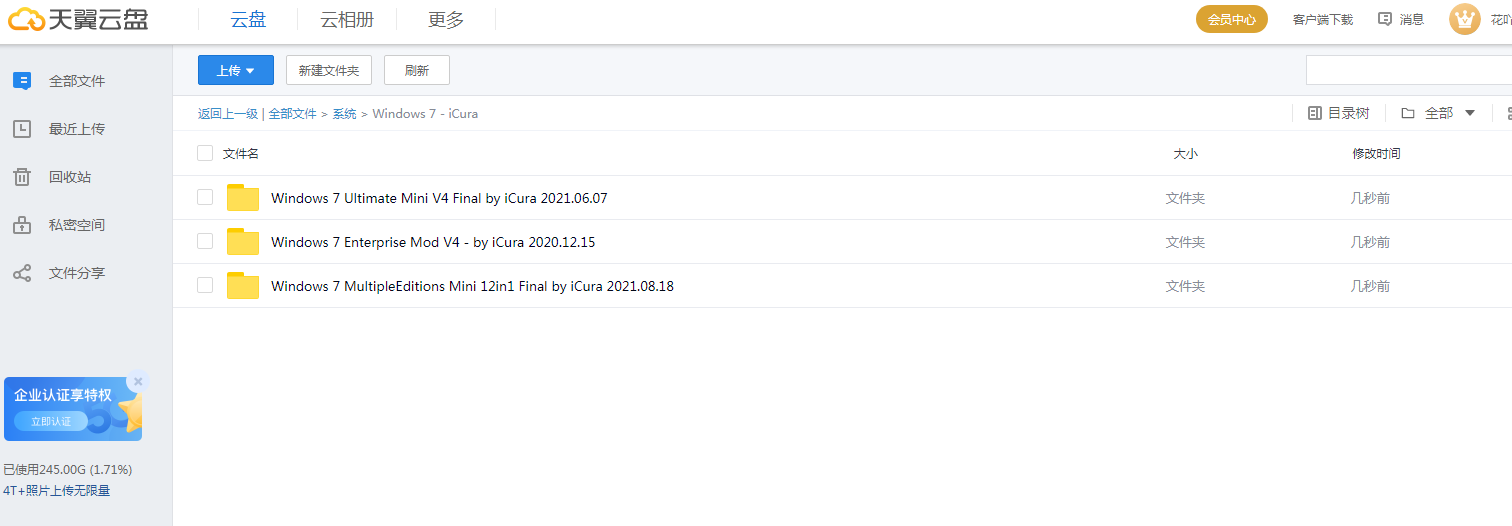Open the 会员中心 button
Viewport: 1512px width, 526px height.
(x=1232, y=19)
